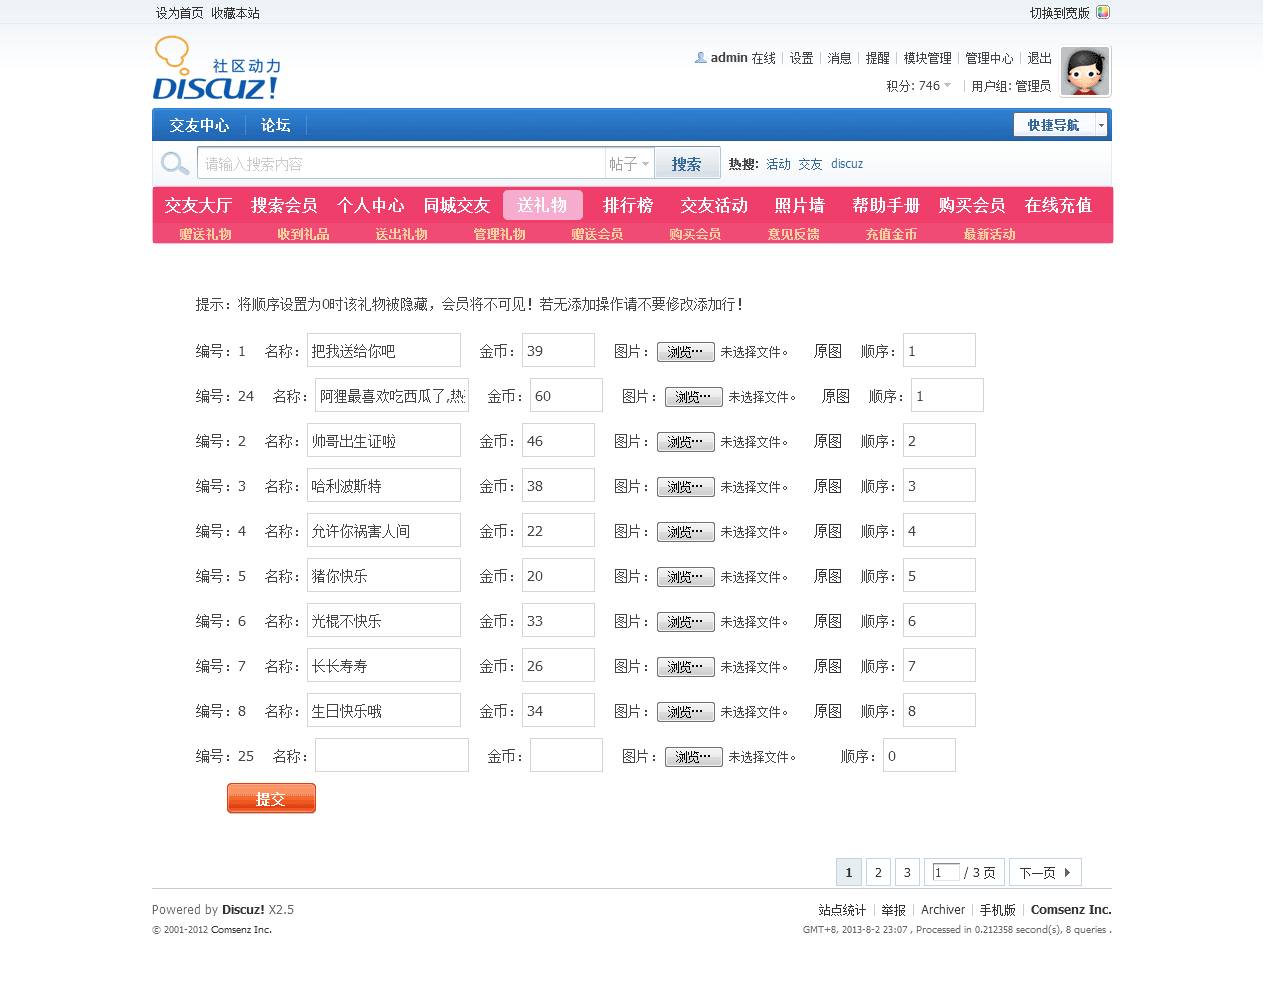
Task: Focus the 顺序 field for 长长寿寿
Action: point(939,666)
